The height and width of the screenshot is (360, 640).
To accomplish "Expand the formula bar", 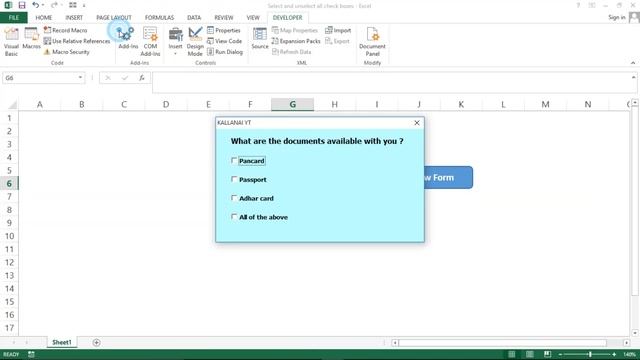I will point(633,77).
